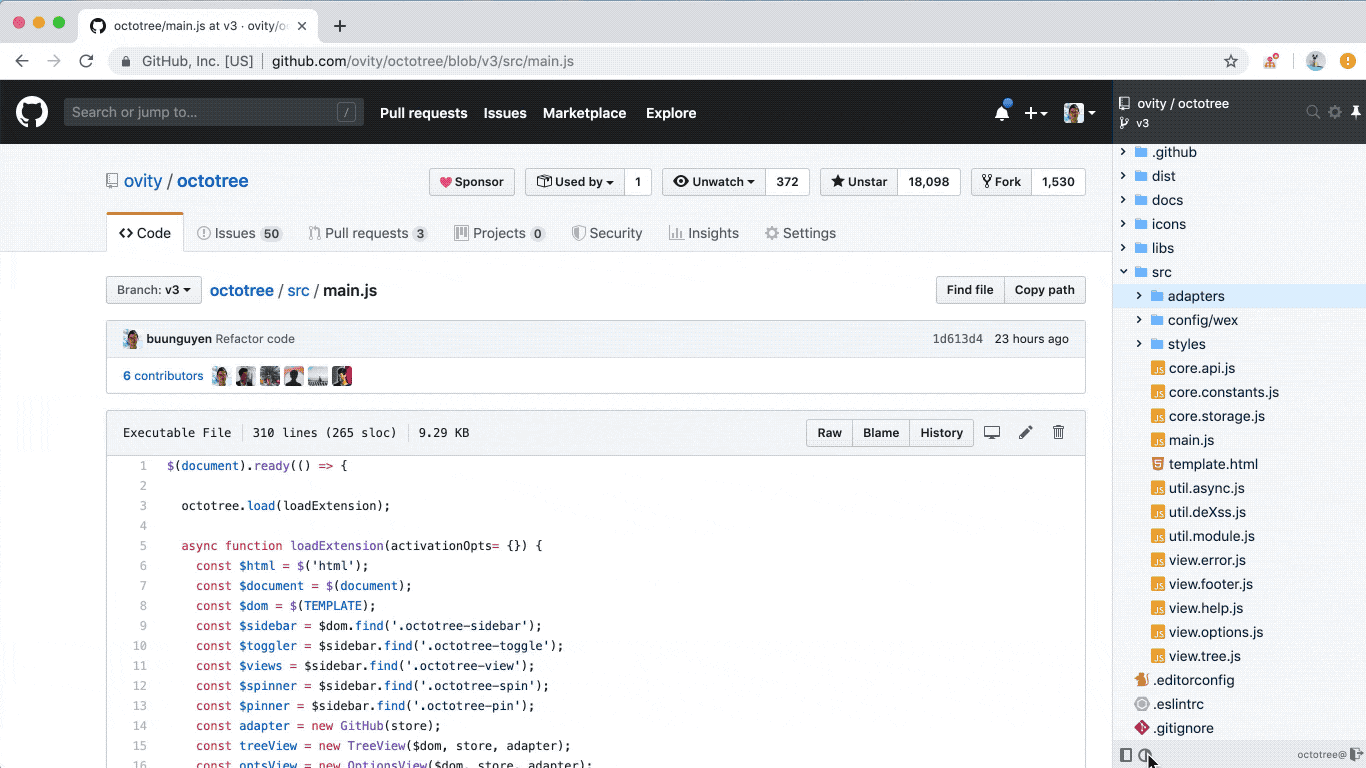Open commit 1d613d4 link
The image size is (1366, 768).
[x=957, y=339]
